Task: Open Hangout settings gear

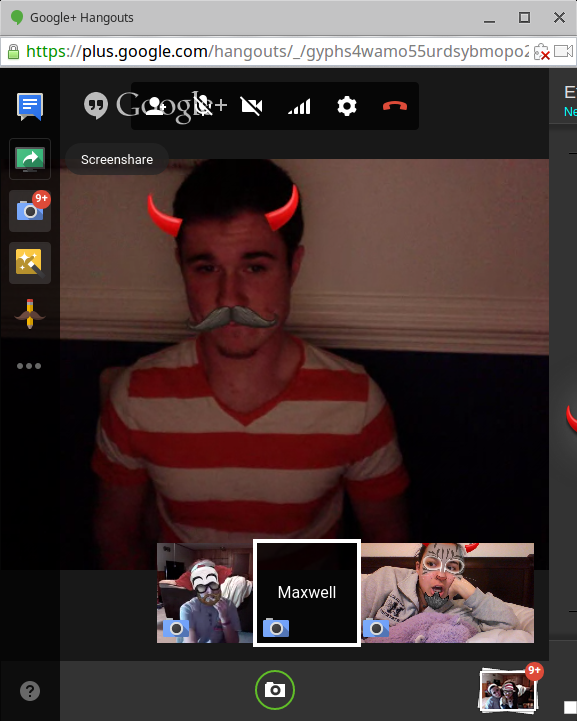Action: (347, 106)
